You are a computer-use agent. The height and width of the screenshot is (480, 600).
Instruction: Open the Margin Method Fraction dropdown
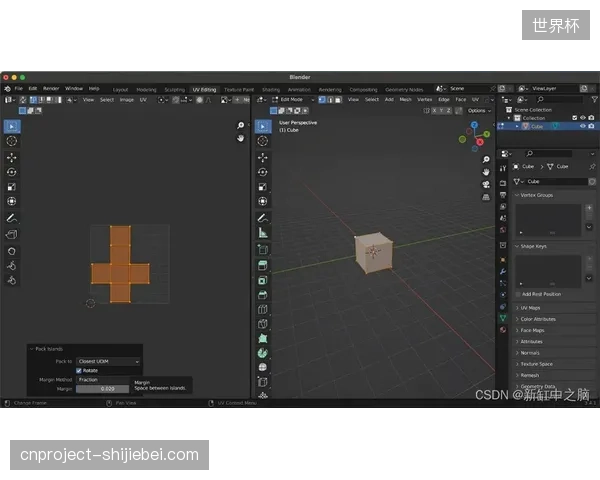103,380
